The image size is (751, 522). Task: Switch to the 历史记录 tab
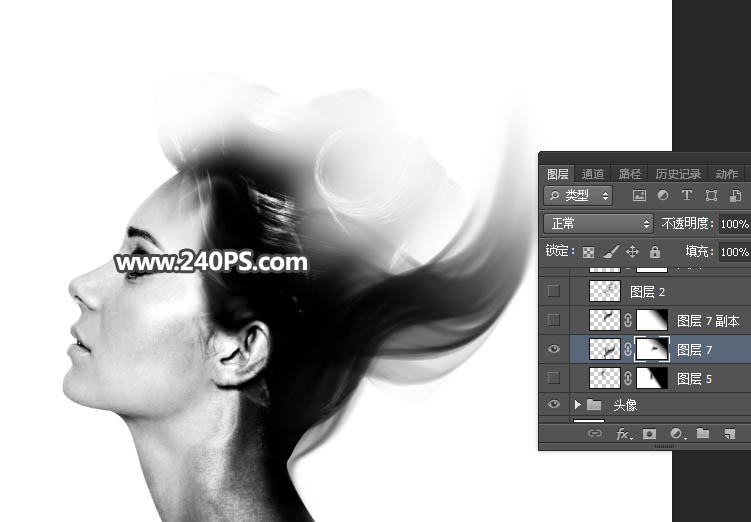[x=678, y=174]
